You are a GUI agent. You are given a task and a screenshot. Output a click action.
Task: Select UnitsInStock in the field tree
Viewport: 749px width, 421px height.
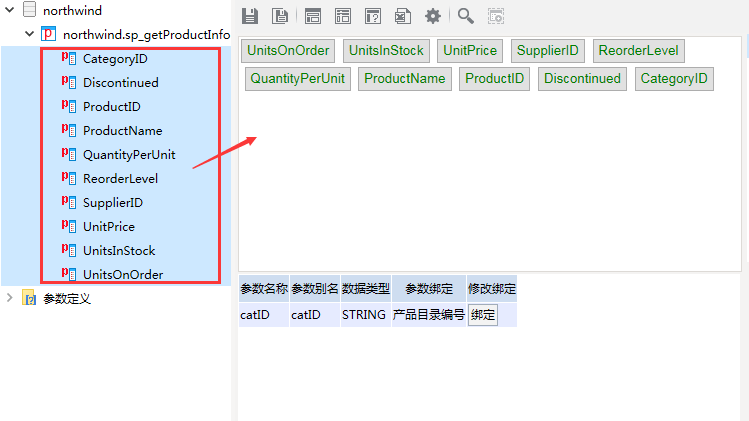pos(119,250)
